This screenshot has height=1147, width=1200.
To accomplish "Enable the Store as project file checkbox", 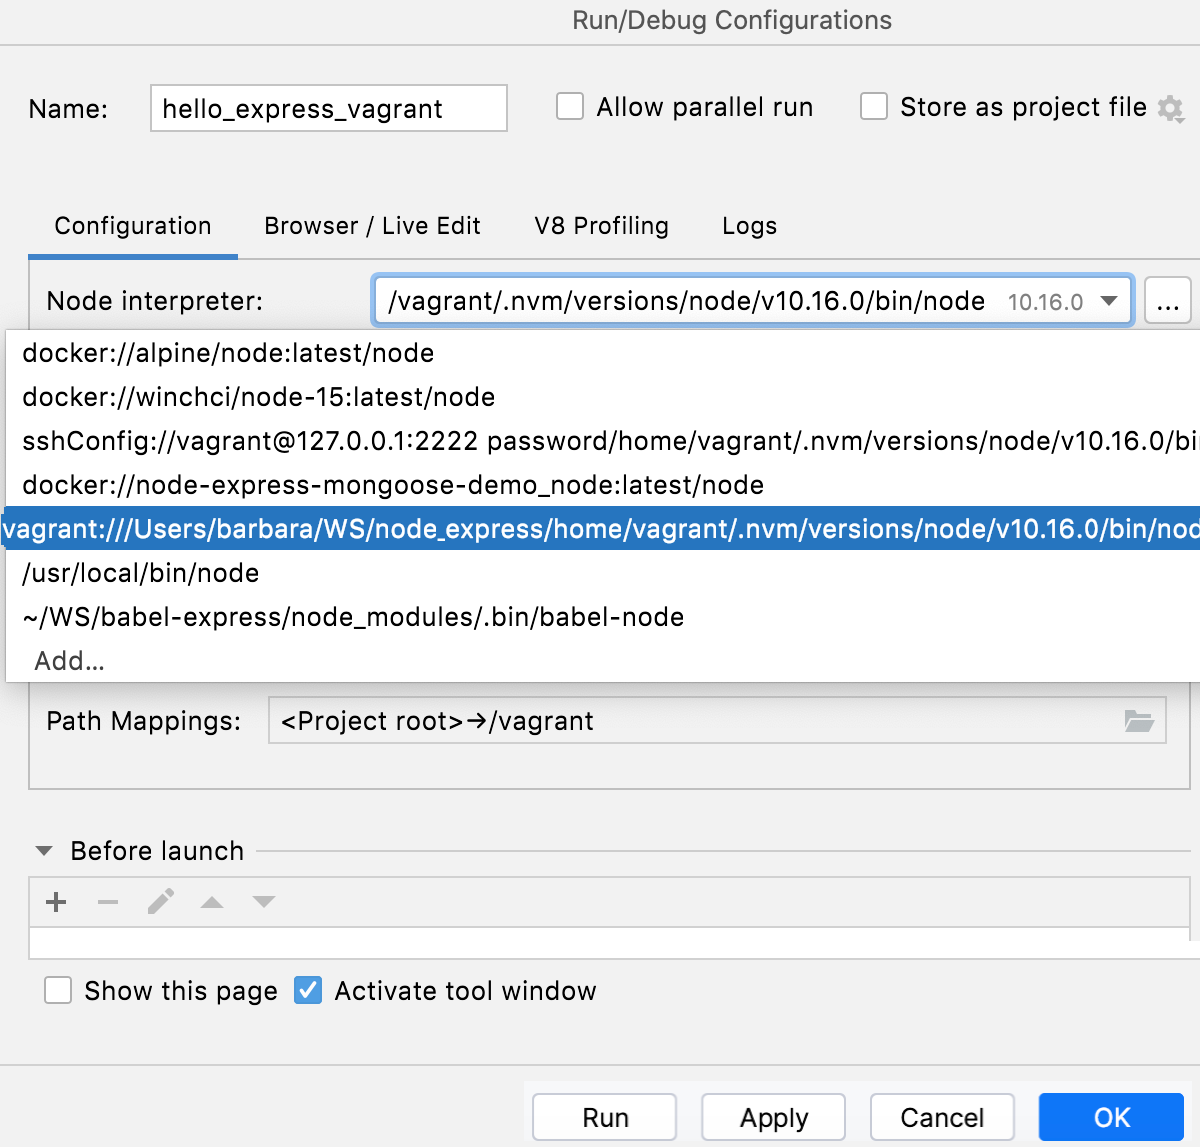I will tap(873, 106).
